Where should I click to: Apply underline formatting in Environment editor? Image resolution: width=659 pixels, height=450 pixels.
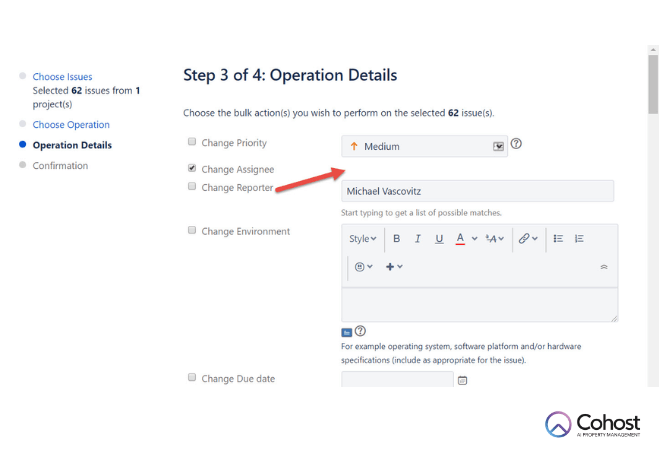tap(439, 239)
